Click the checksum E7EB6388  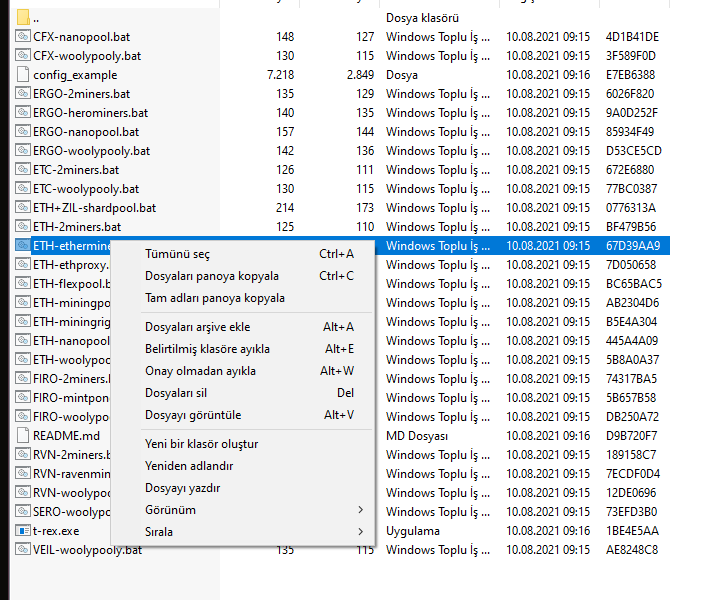pos(630,75)
